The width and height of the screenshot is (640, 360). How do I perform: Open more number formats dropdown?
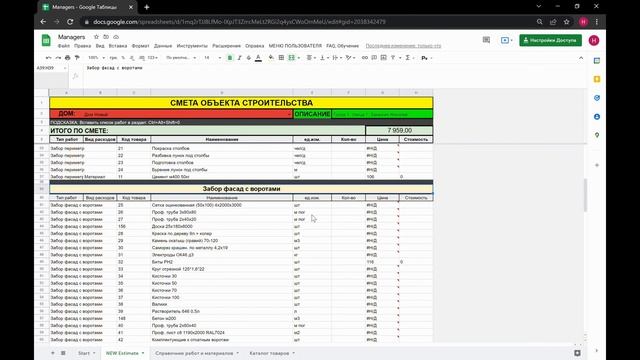pos(153,58)
